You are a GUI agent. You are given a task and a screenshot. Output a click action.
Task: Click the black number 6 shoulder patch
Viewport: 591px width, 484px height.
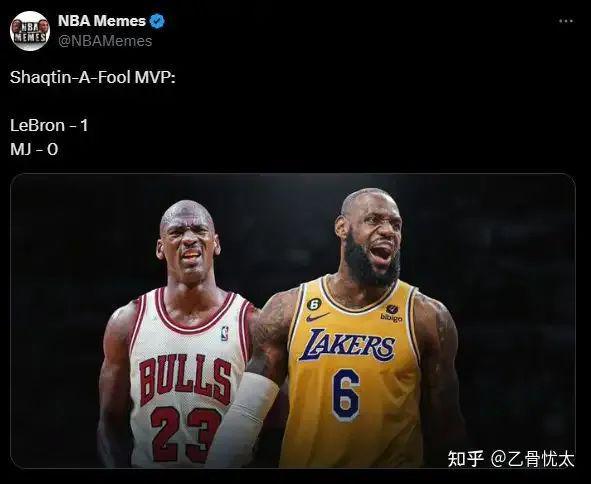pyautogui.click(x=314, y=304)
